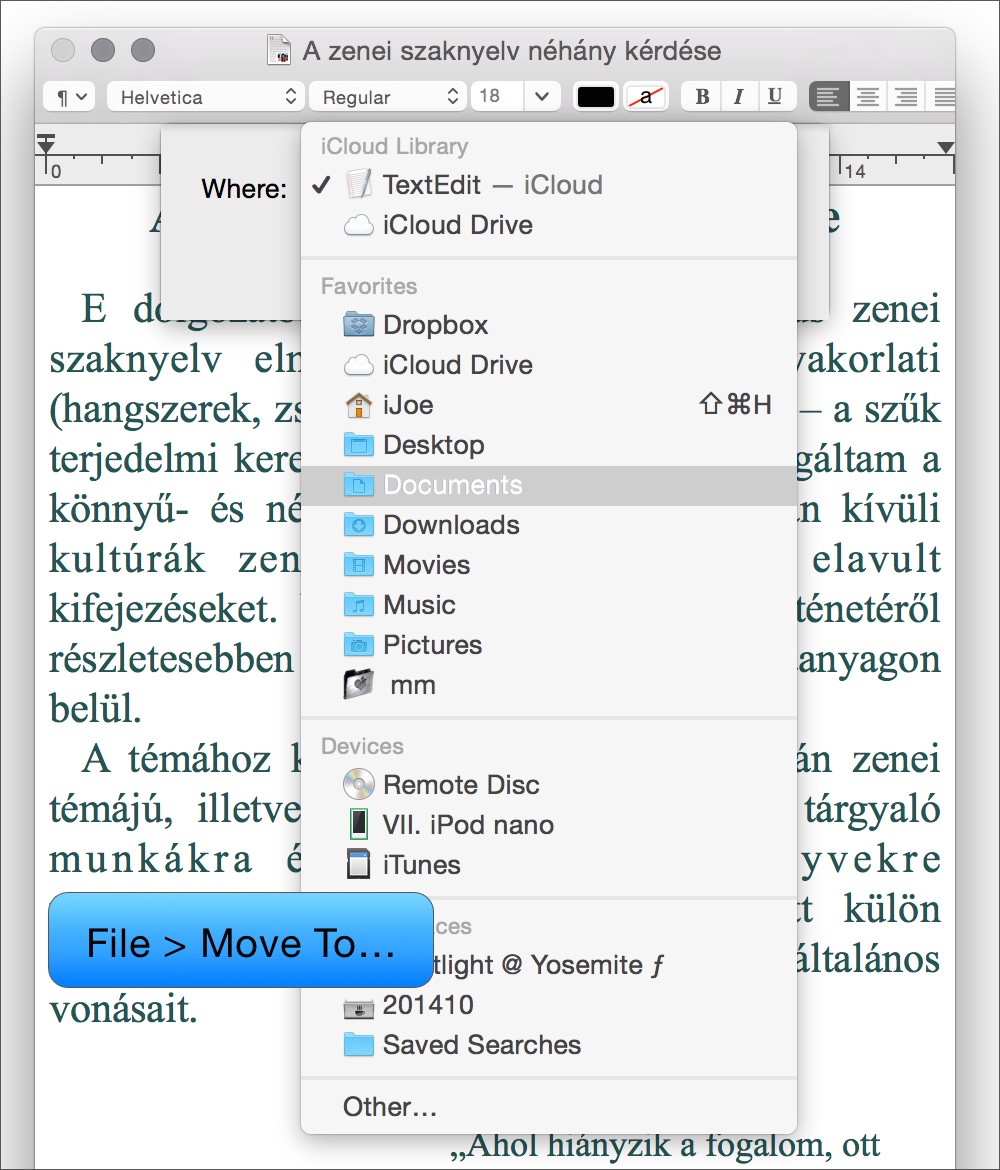The height and width of the screenshot is (1170, 1000).
Task: Choose iCloud Drive under iCloud Library
Action: pyautogui.click(x=549, y=225)
